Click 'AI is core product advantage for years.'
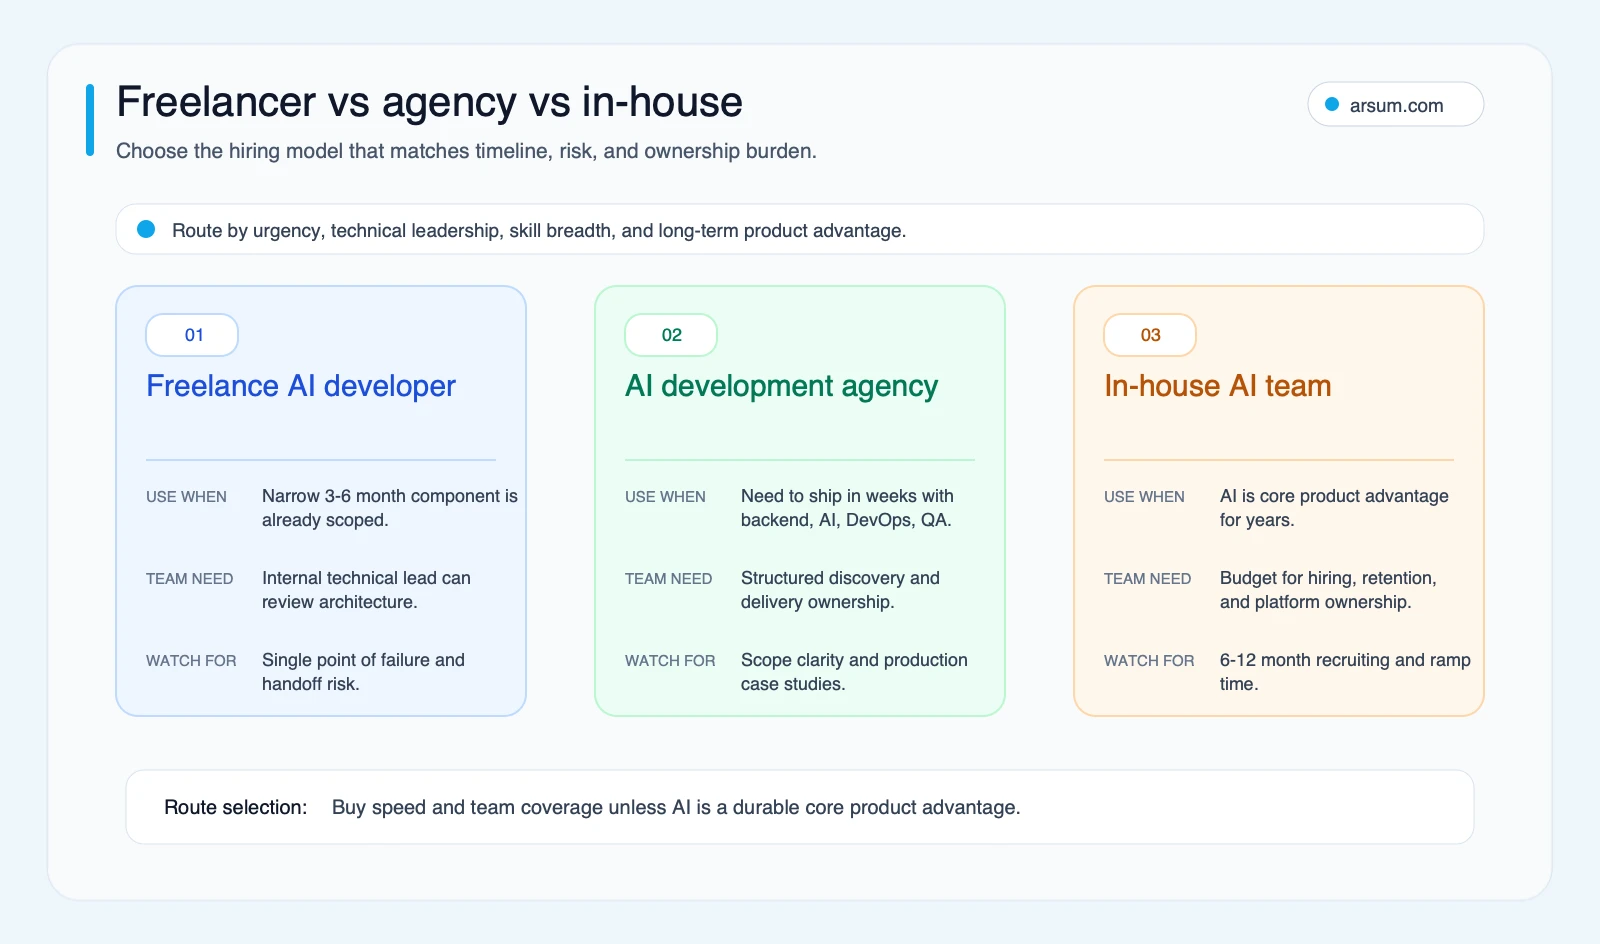The image size is (1600, 944). tap(1334, 508)
